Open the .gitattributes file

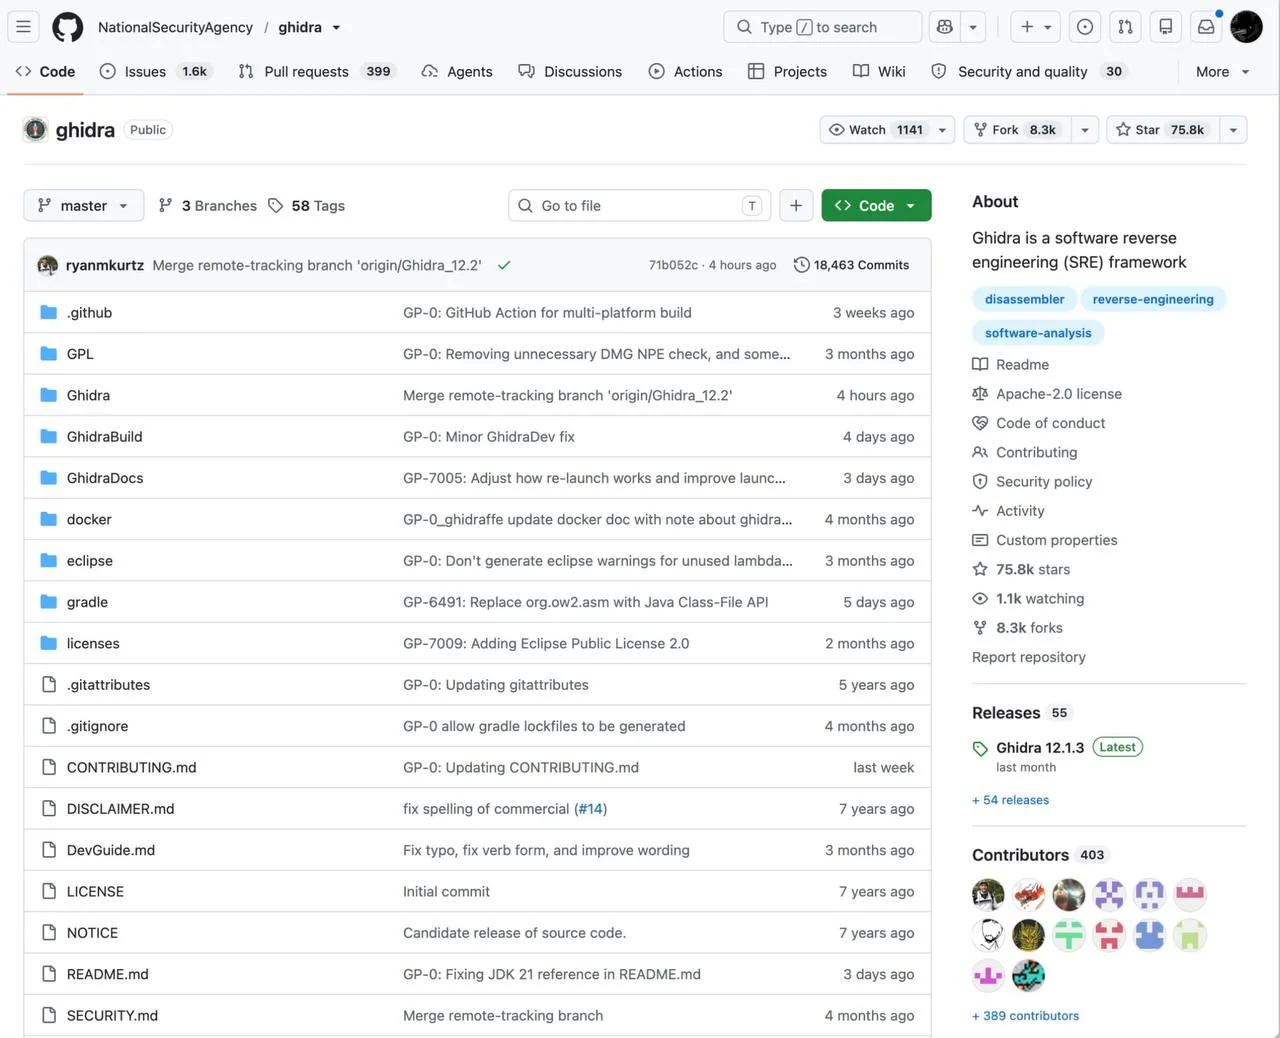(x=108, y=685)
